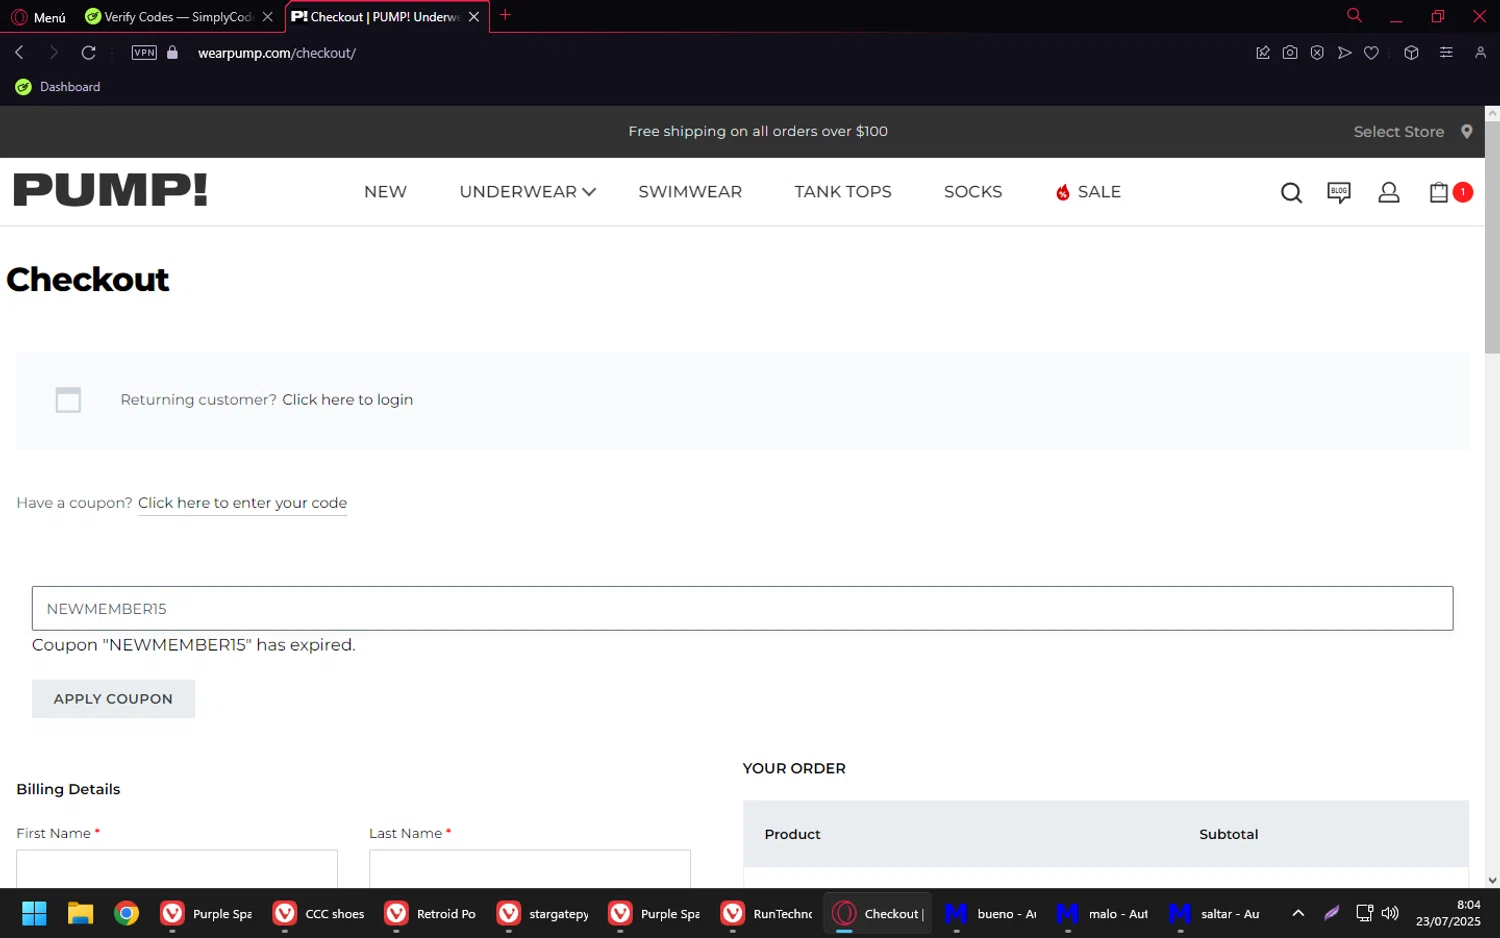Image resolution: width=1500 pixels, height=938 pixels.
Task: Toggle the VPN badge in address bar
Action: 144,52
